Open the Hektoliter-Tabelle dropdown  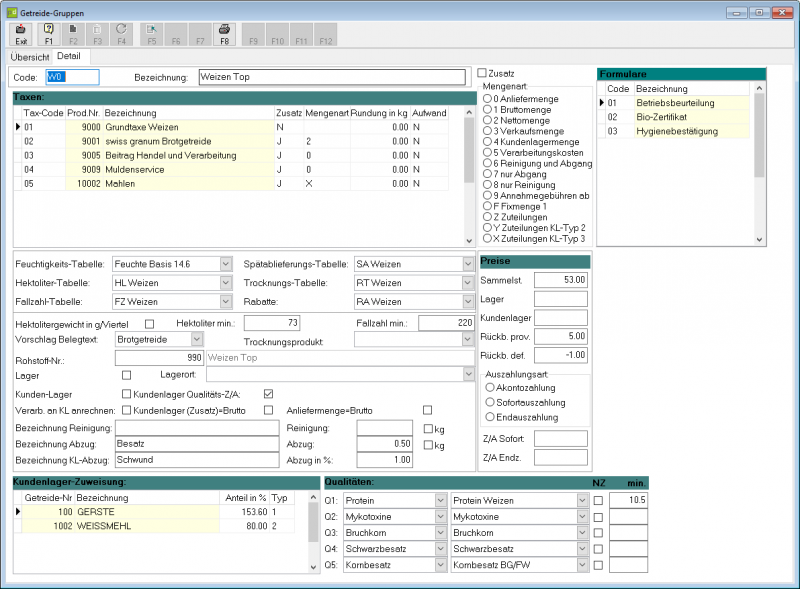(226, 283)
